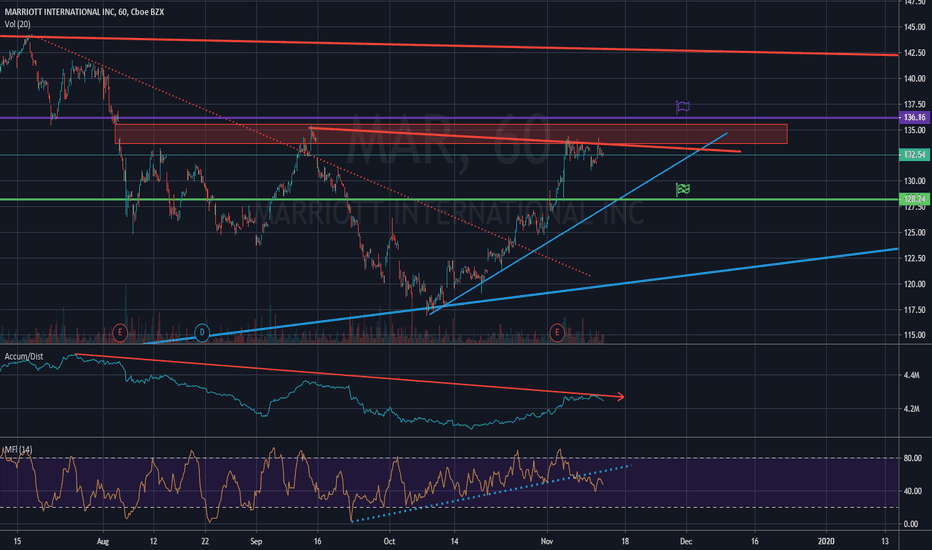This screenshot has height=550, width=932.
Task: Click the 0.00 MFI axis value
Action: (x=911, y=524)
